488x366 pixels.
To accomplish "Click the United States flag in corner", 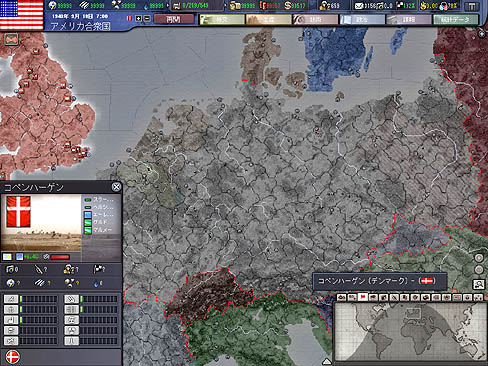I will click(x=22, y=15).
